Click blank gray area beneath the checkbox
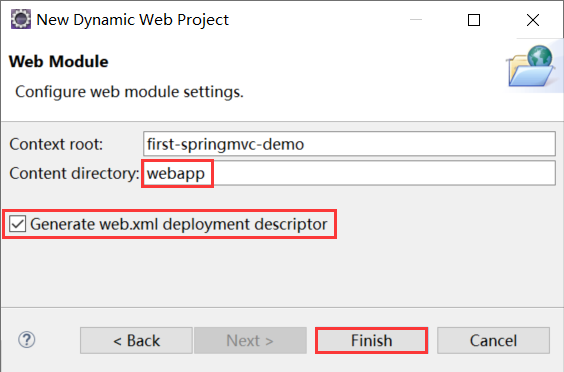 point(281,273)
